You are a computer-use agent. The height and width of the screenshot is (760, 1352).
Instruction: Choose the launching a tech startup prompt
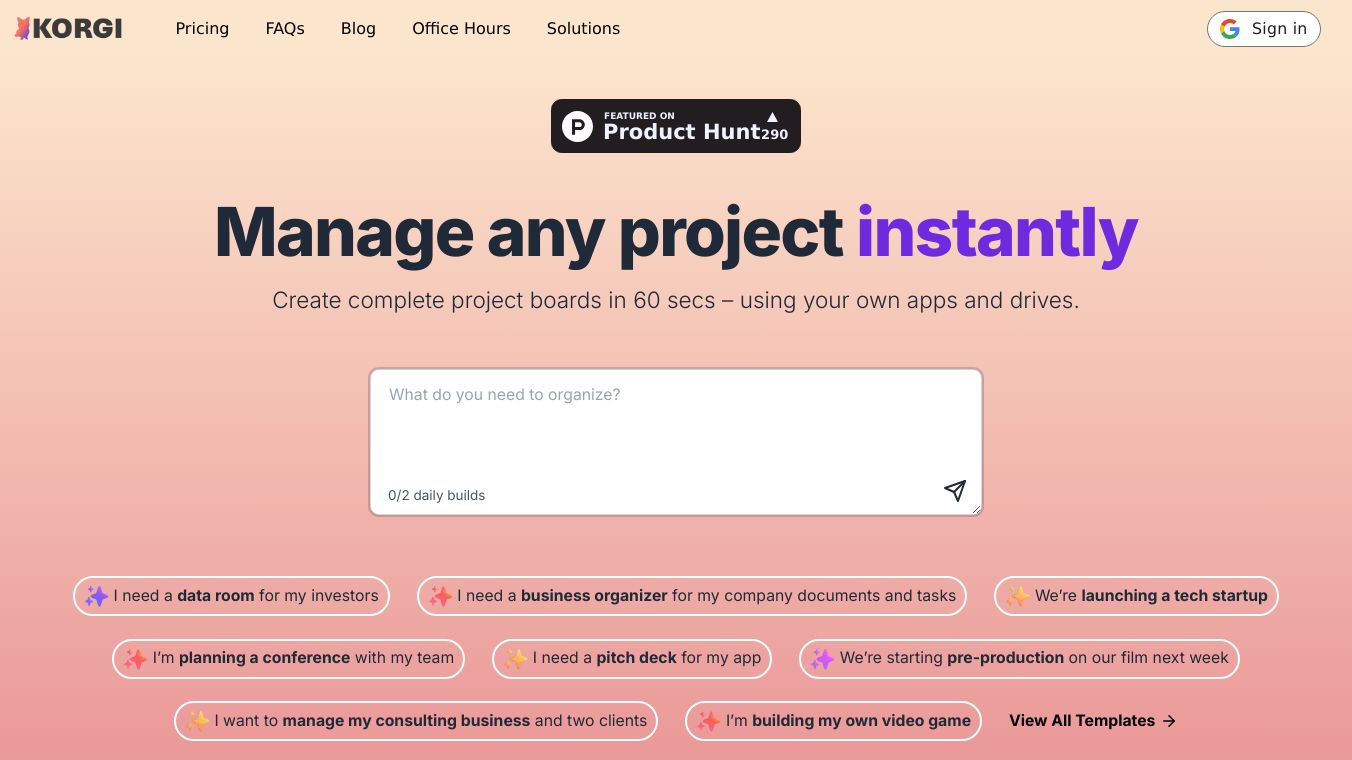(1136, 596)
